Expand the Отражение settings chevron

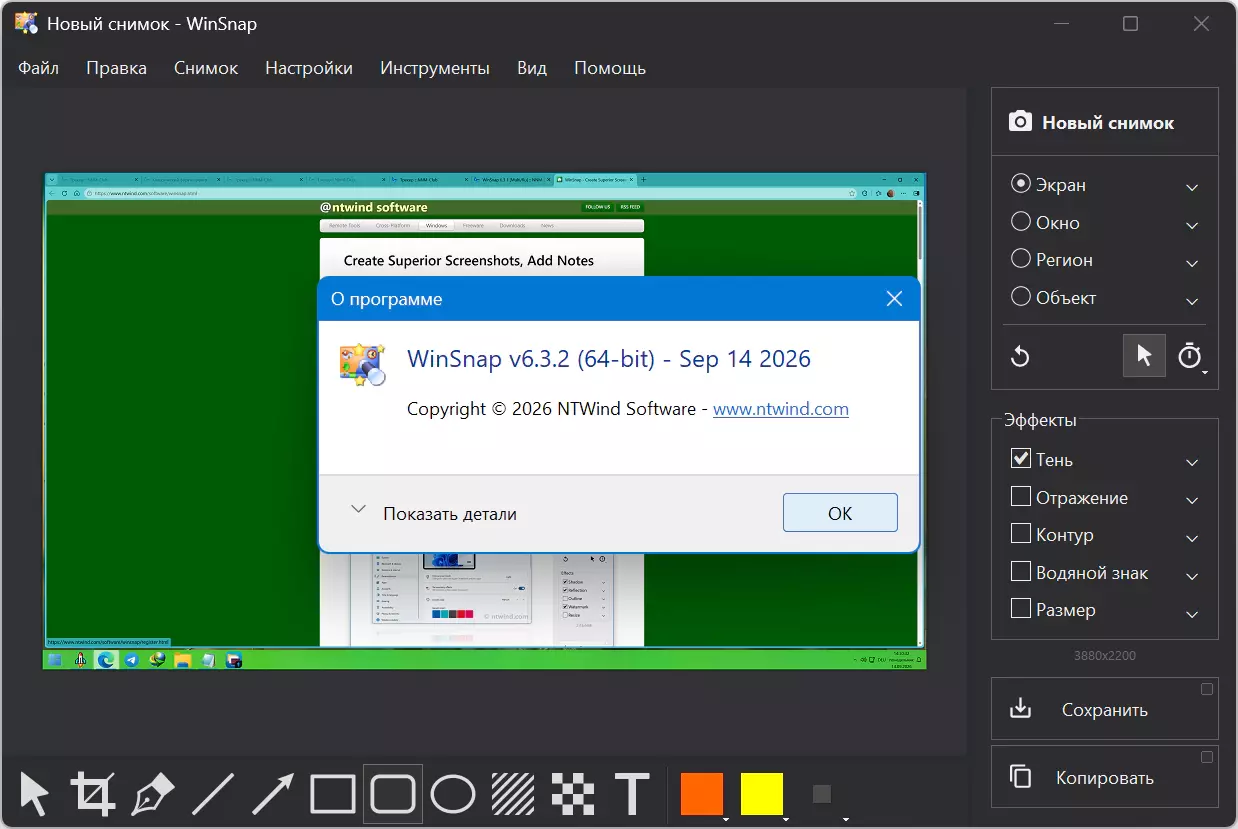pyautogui.click(x=1192, y=500)
